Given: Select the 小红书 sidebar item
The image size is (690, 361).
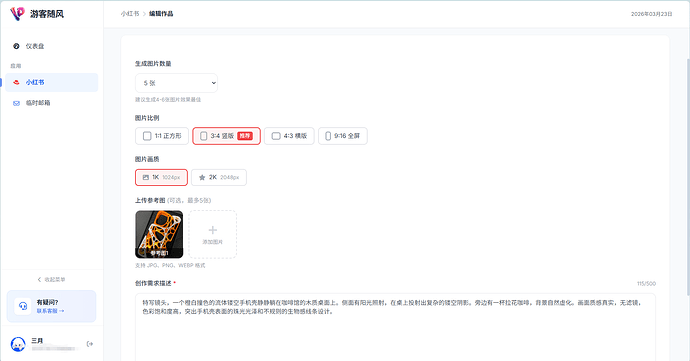Looking at the screenshot, I should 51,82.
